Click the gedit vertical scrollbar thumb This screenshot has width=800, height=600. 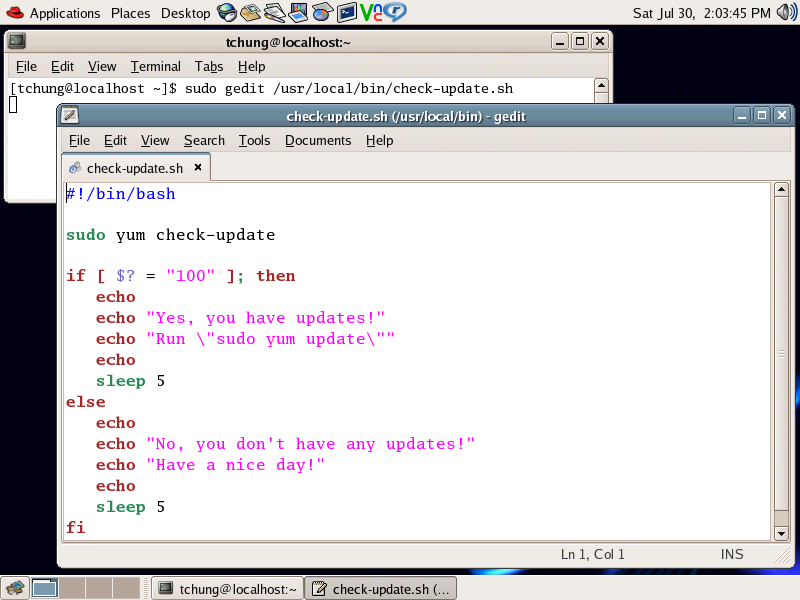[x=781, y=354]
